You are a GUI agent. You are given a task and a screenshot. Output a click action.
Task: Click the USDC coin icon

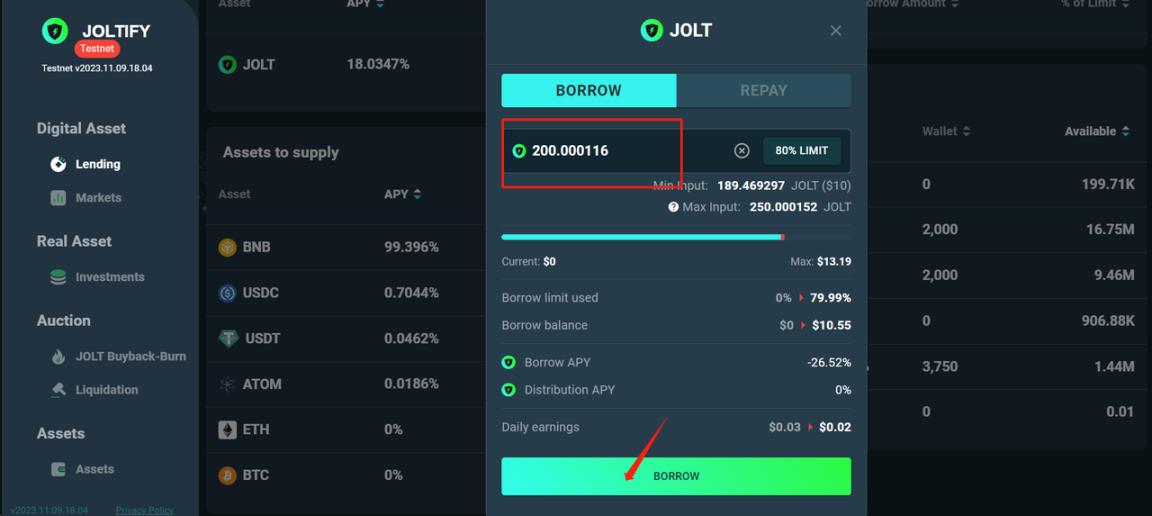(227, 293)
